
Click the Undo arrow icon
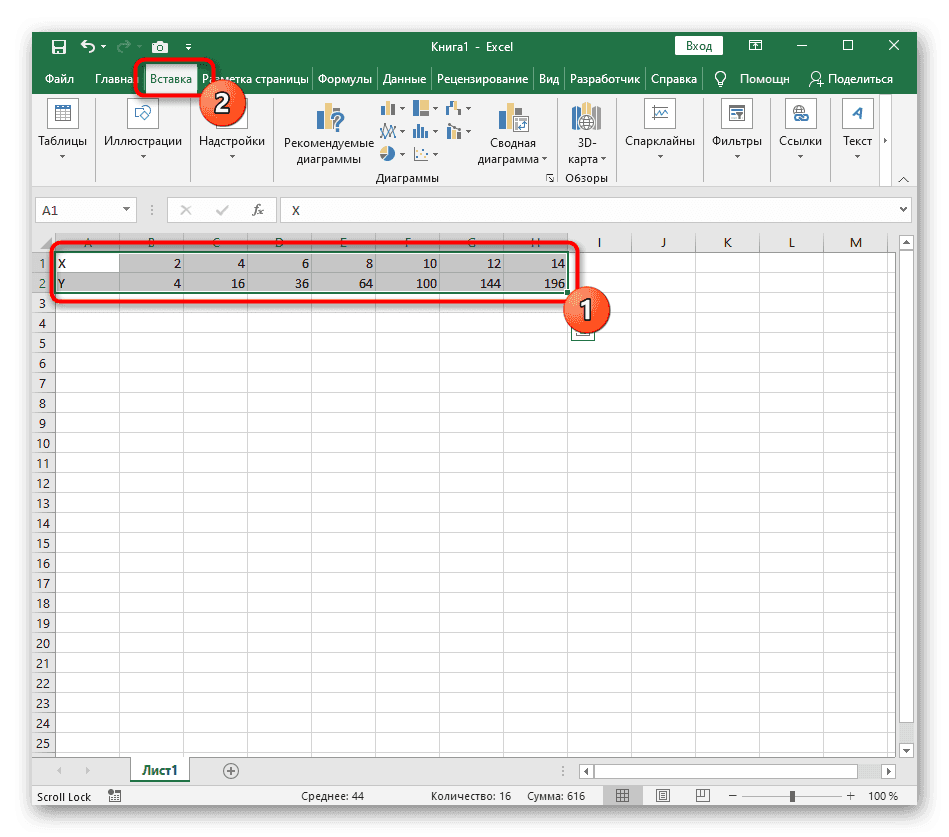tap(88, 46)
